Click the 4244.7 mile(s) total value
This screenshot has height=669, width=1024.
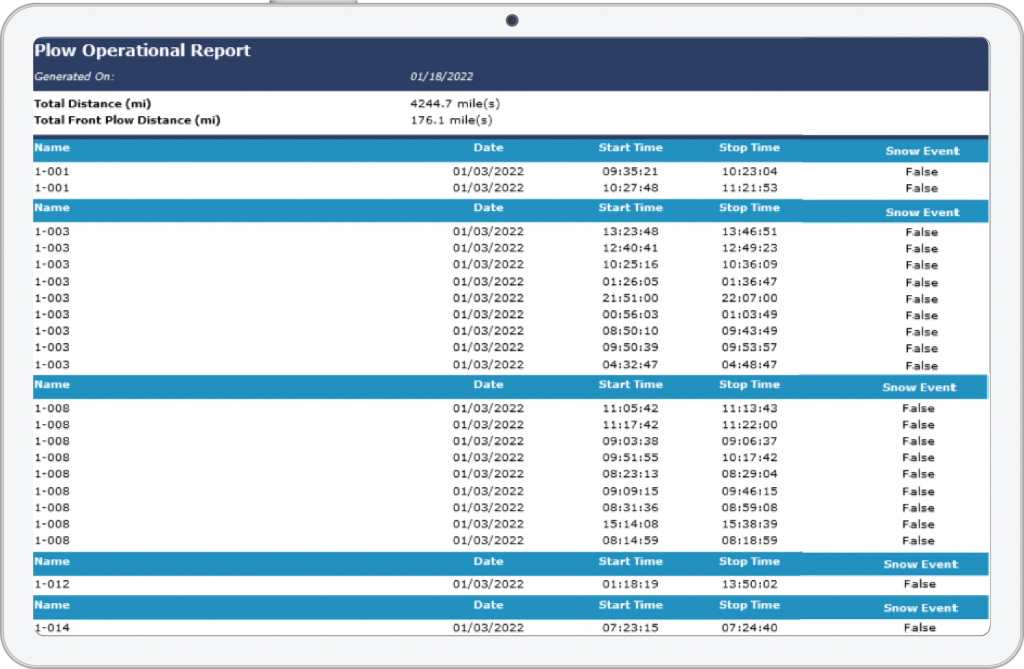coord(451,103)
